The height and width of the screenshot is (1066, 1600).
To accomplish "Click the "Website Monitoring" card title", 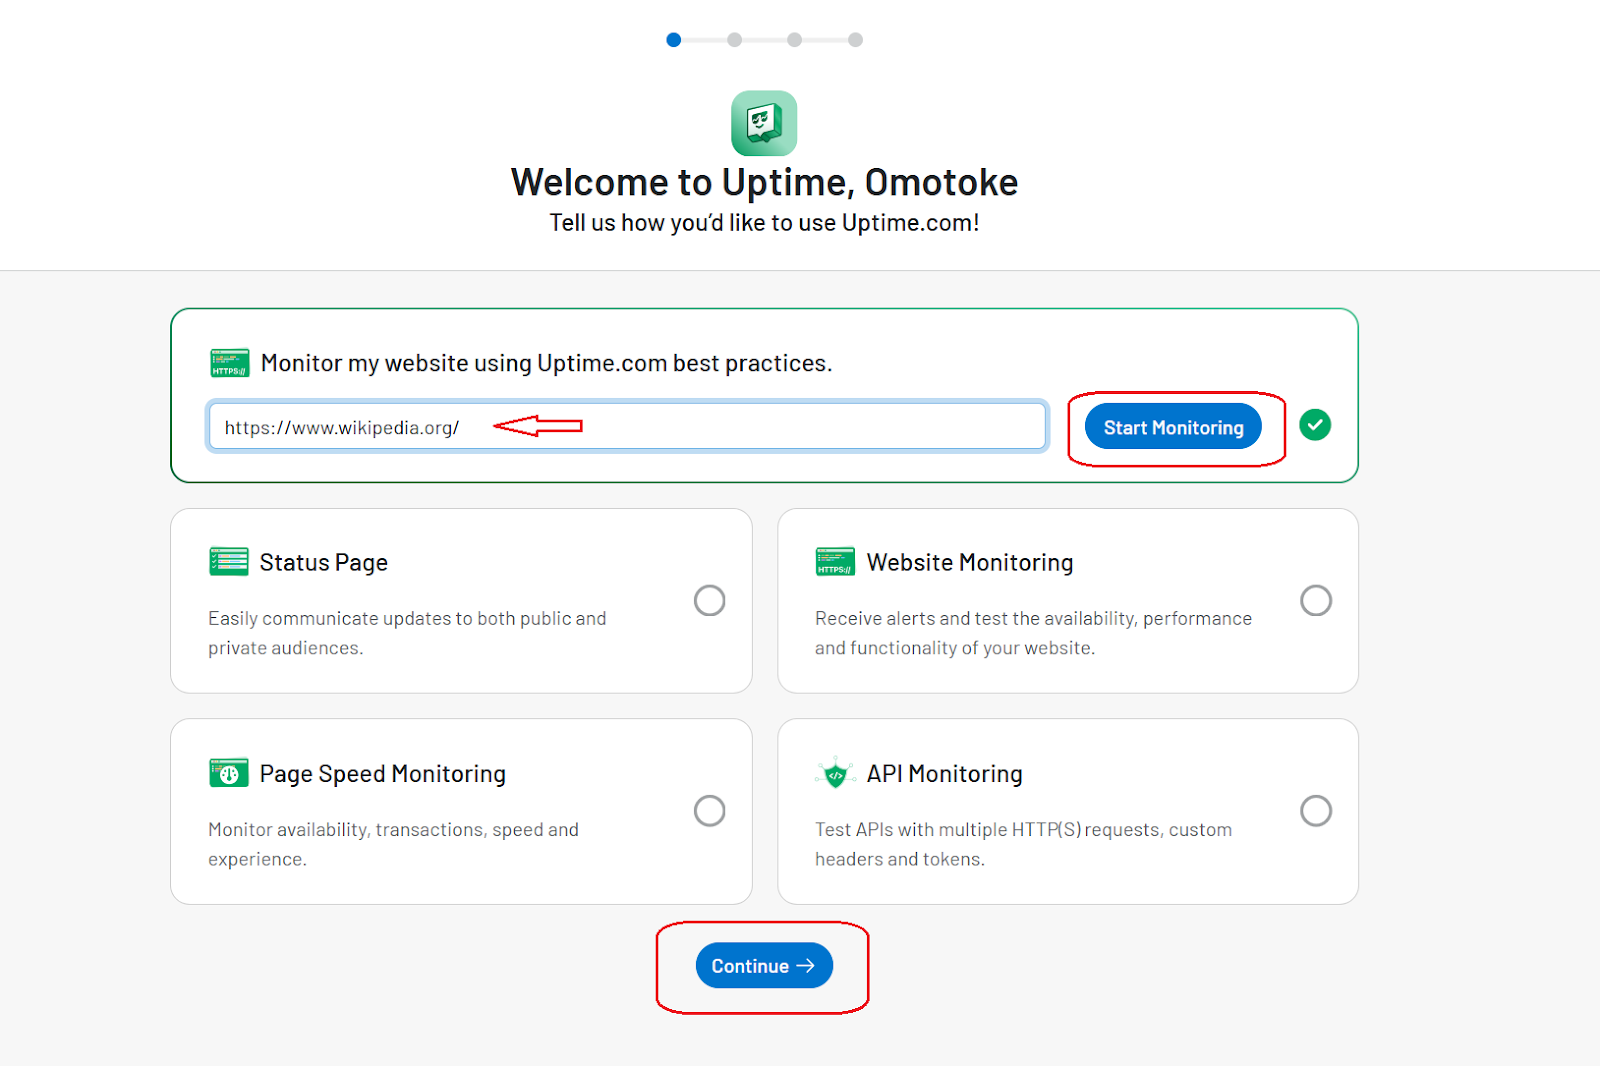I will click(x=970, y=563).
